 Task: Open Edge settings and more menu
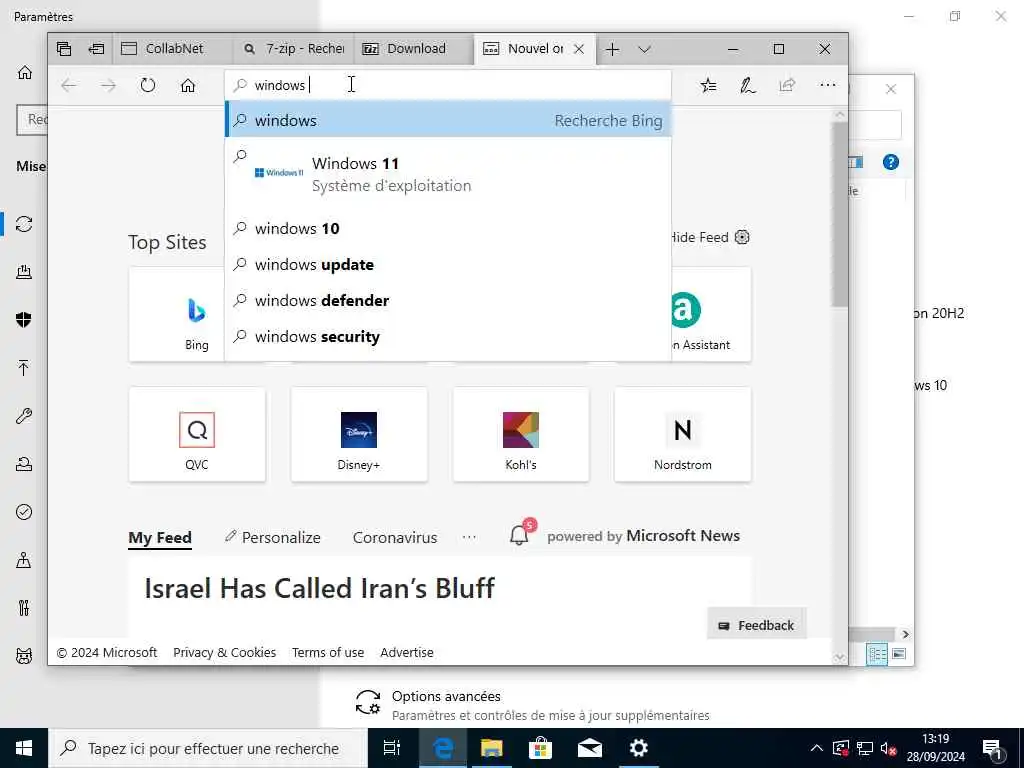pos(827,85)
